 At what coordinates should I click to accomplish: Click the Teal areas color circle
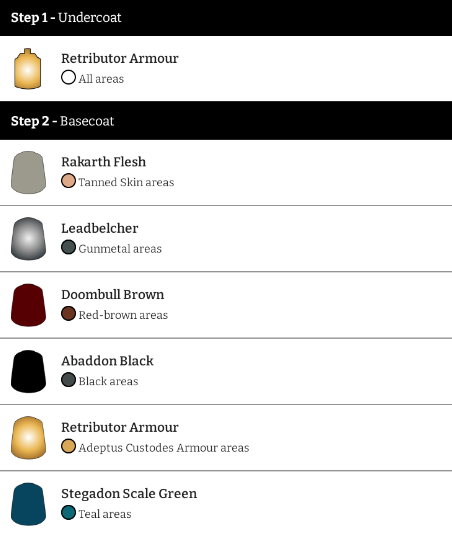pos(68,513)
